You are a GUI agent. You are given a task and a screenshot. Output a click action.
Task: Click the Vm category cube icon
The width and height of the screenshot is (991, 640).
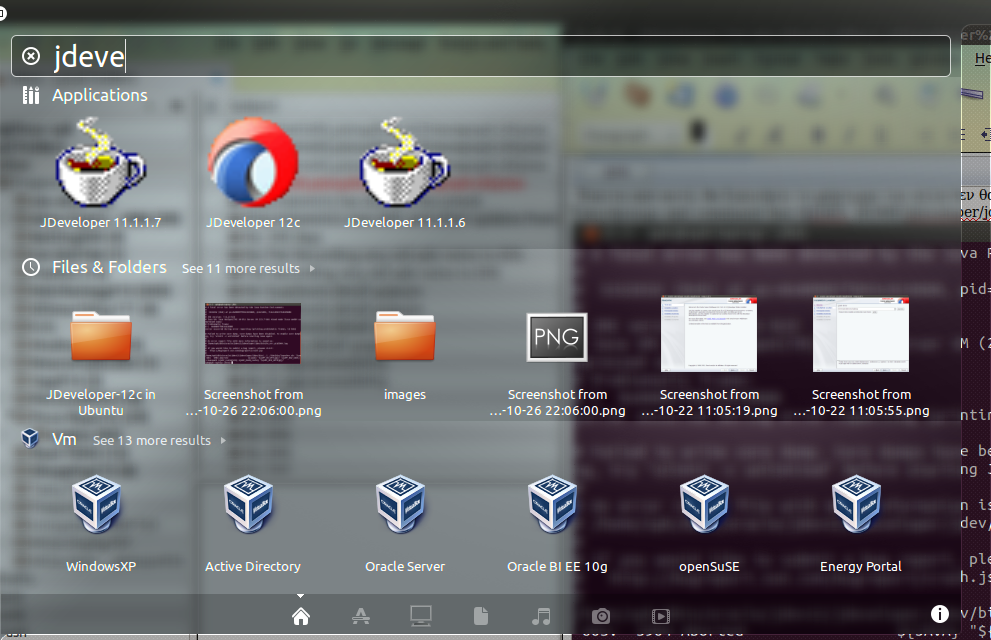click(30, 438)
